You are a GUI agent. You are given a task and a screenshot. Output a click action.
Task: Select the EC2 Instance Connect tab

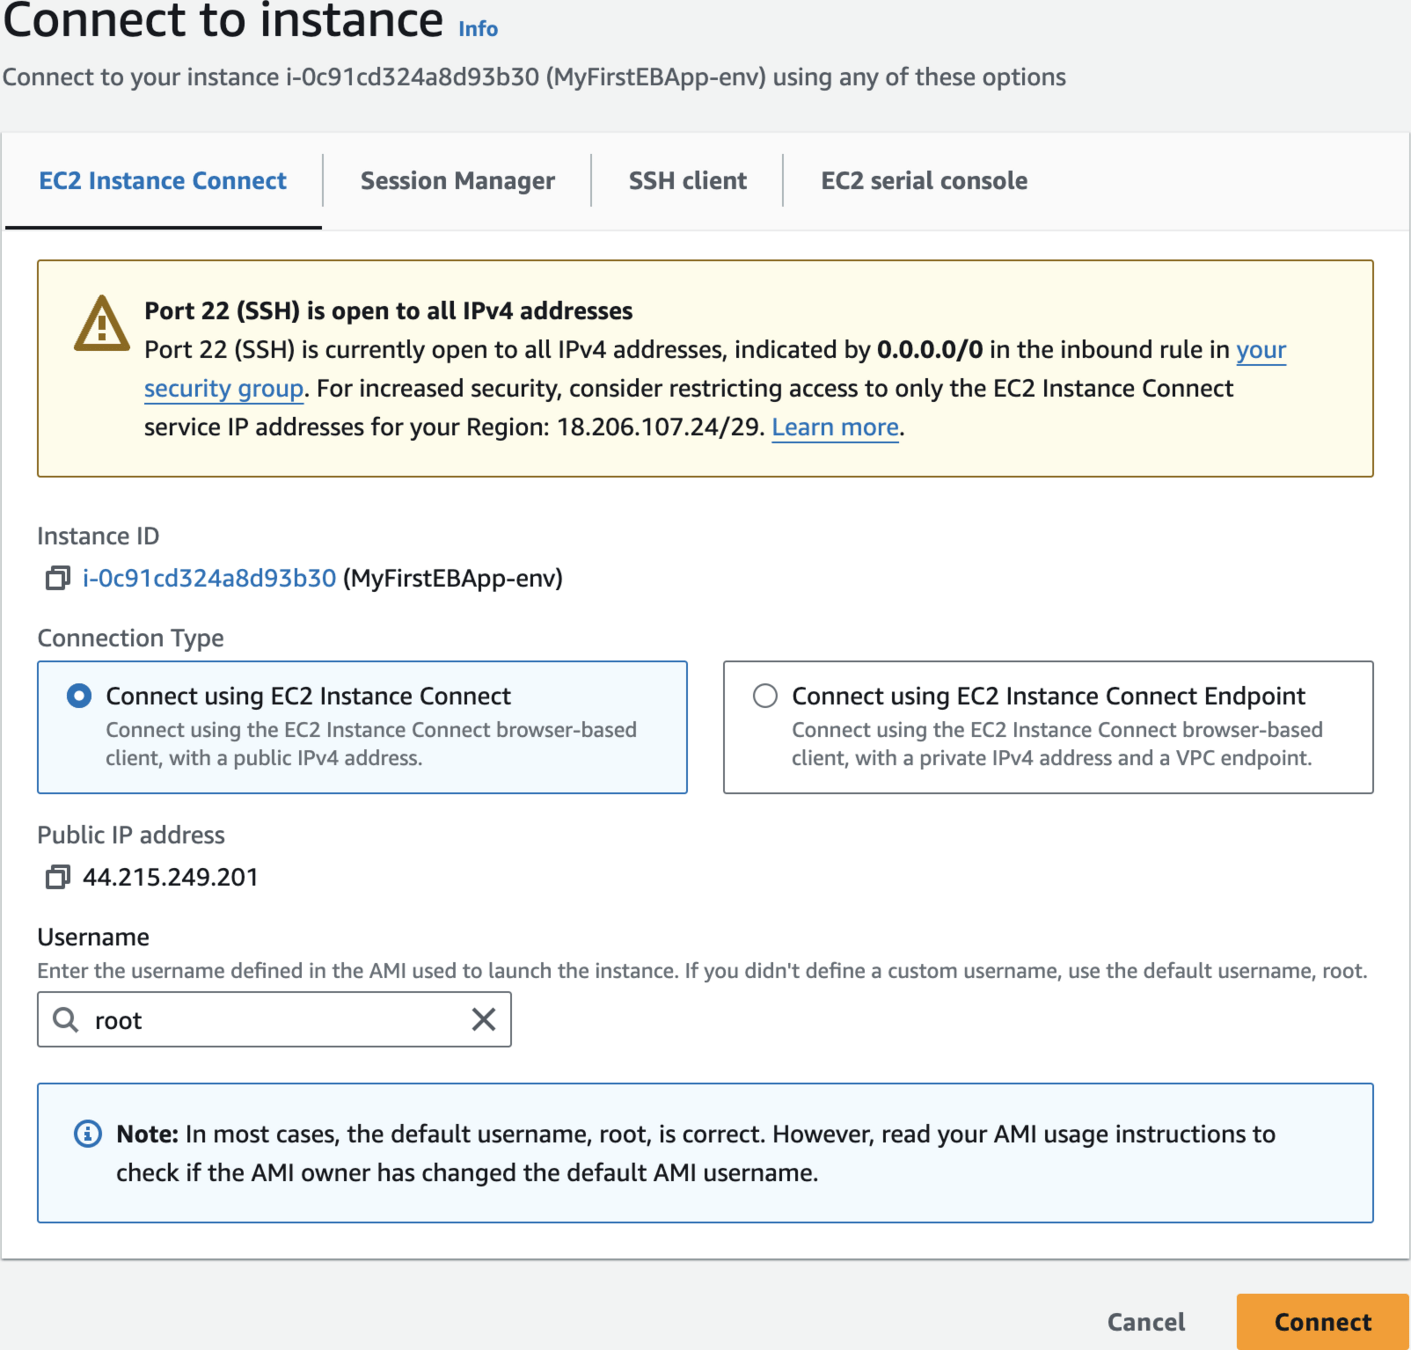pyautogui.click(x=163, y=181)
